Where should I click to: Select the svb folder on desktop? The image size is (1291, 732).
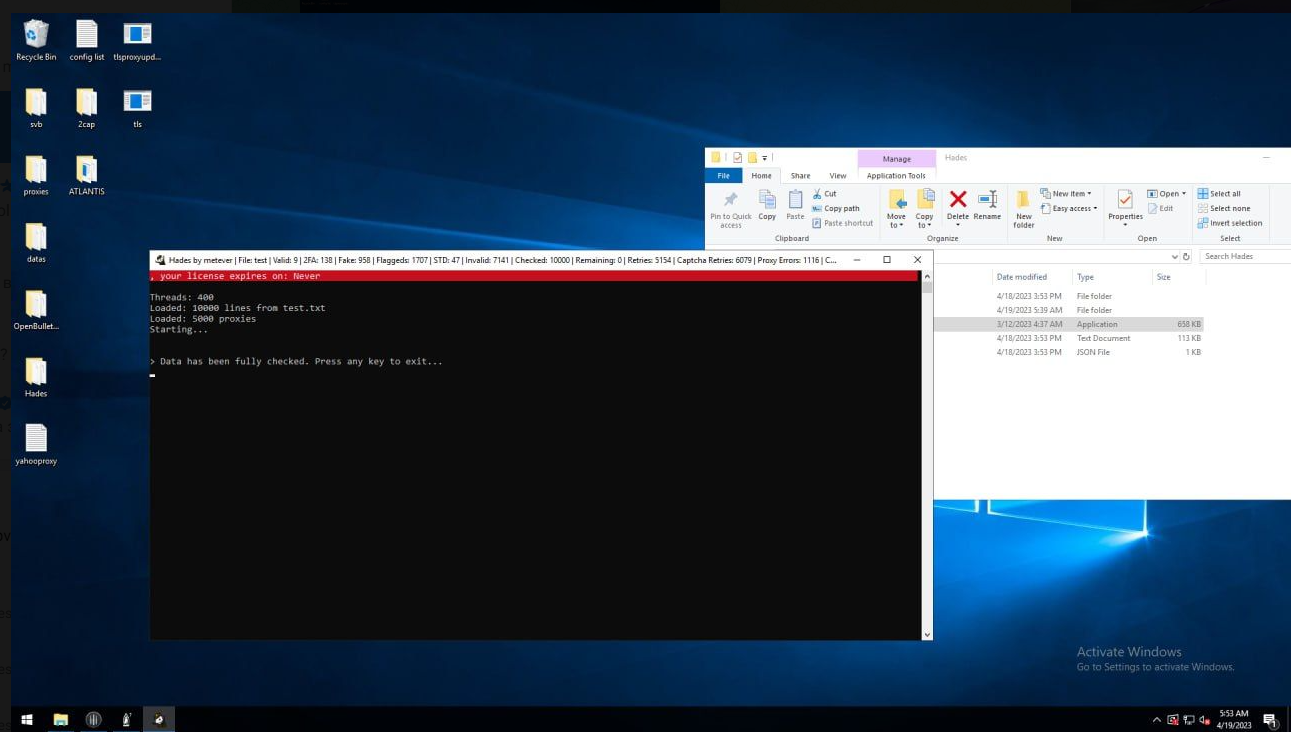click(36, 108)
